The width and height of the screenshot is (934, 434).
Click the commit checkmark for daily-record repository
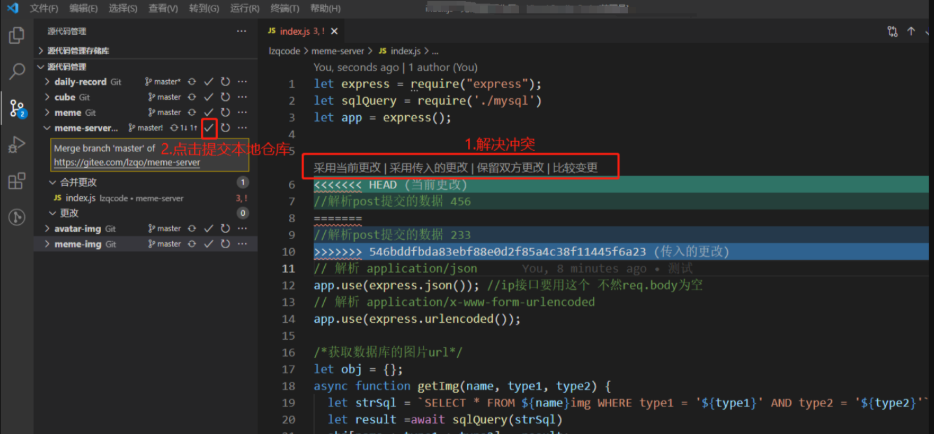point(208,82)
